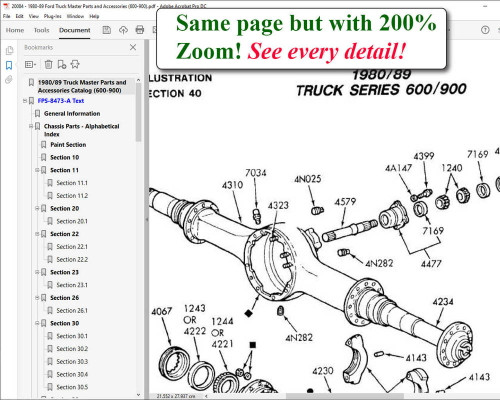This screenshot has height=400, width=500.
Task: Go to Section 23.1 bookmark
Action: pos(72,285)
